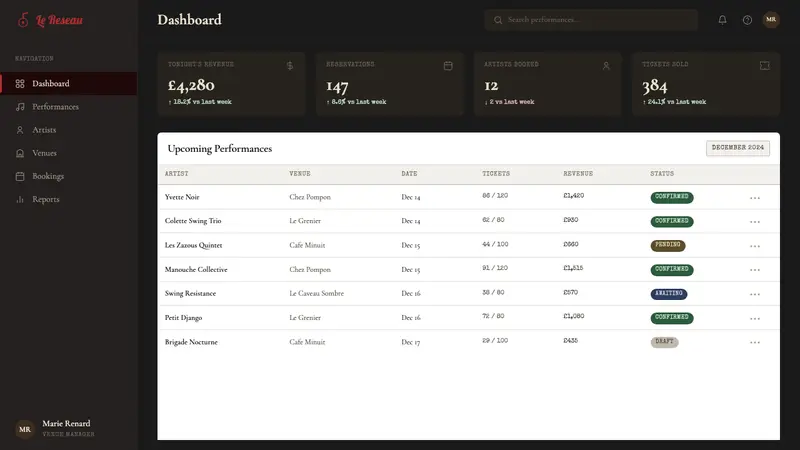Click the Confirmed badge for Yvette Noir
This screenshot has height=450, width=800.
coord(671,197)
